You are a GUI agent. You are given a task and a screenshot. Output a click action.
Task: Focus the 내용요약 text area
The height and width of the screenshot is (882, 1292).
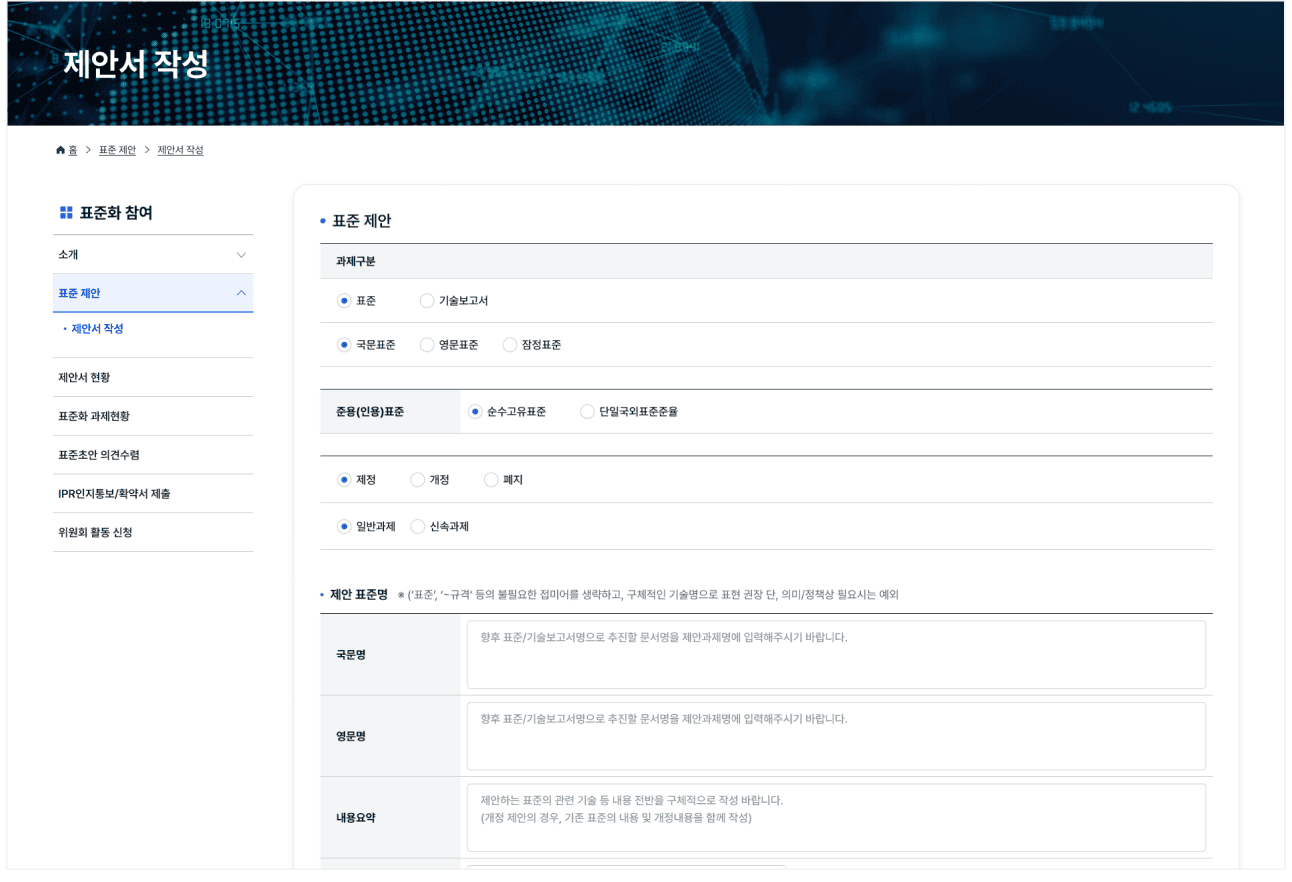pyautogui.click(x=835, y=818)
